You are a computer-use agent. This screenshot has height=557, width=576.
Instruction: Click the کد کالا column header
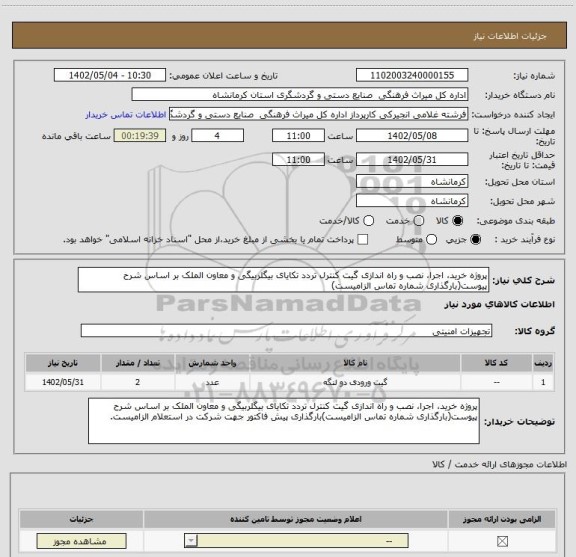click(x=496, y=363)
